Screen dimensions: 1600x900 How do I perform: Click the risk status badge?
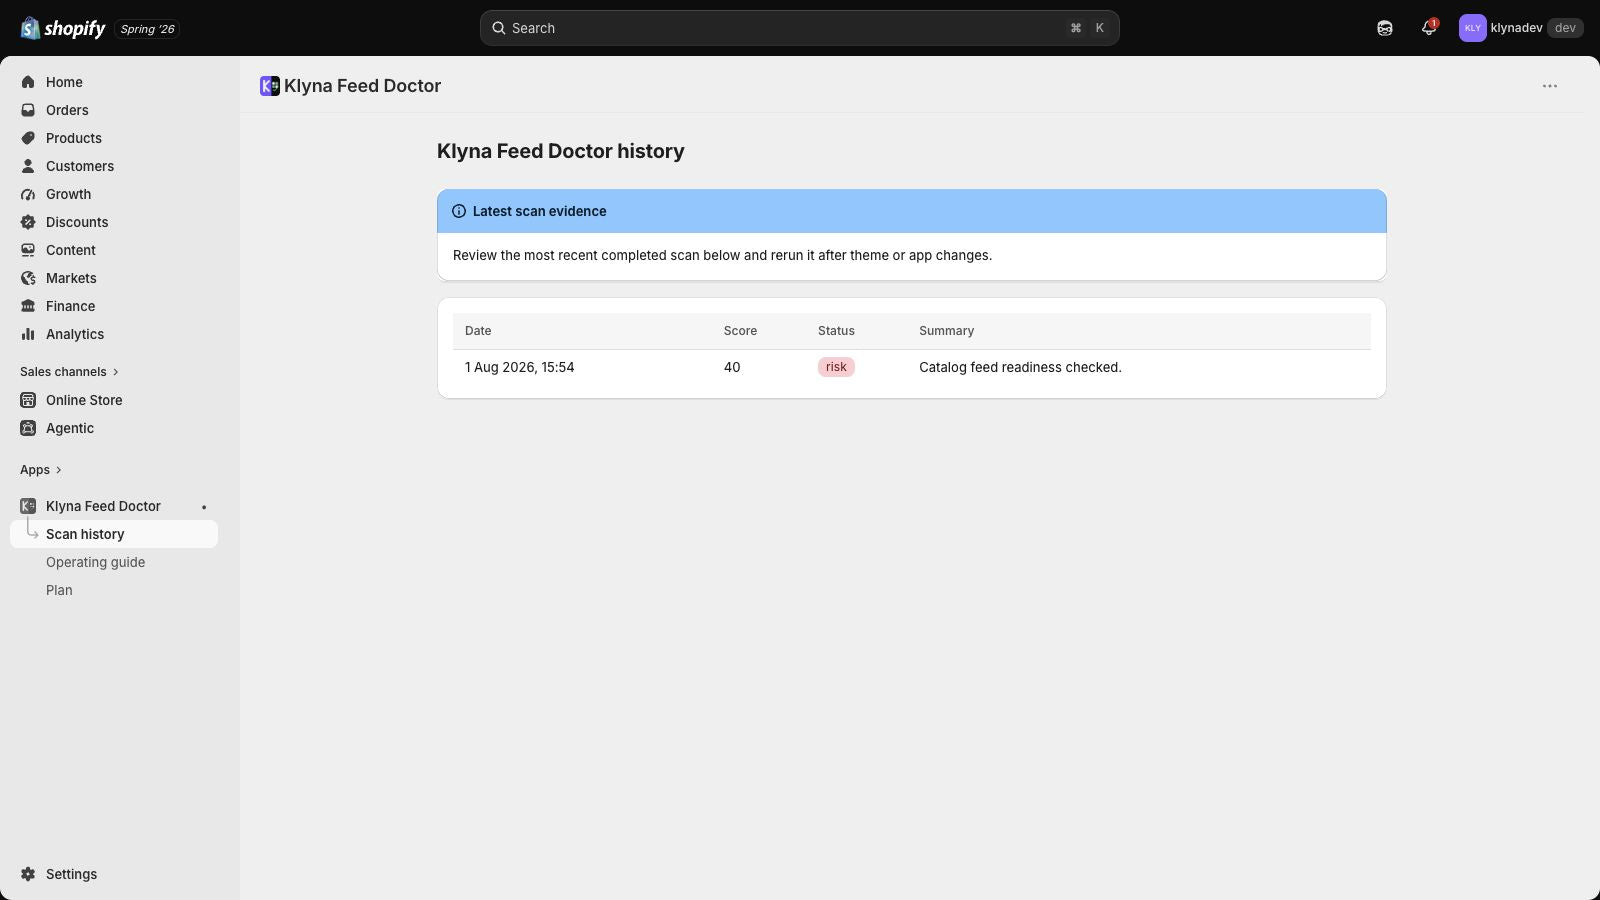pos(836,367)
